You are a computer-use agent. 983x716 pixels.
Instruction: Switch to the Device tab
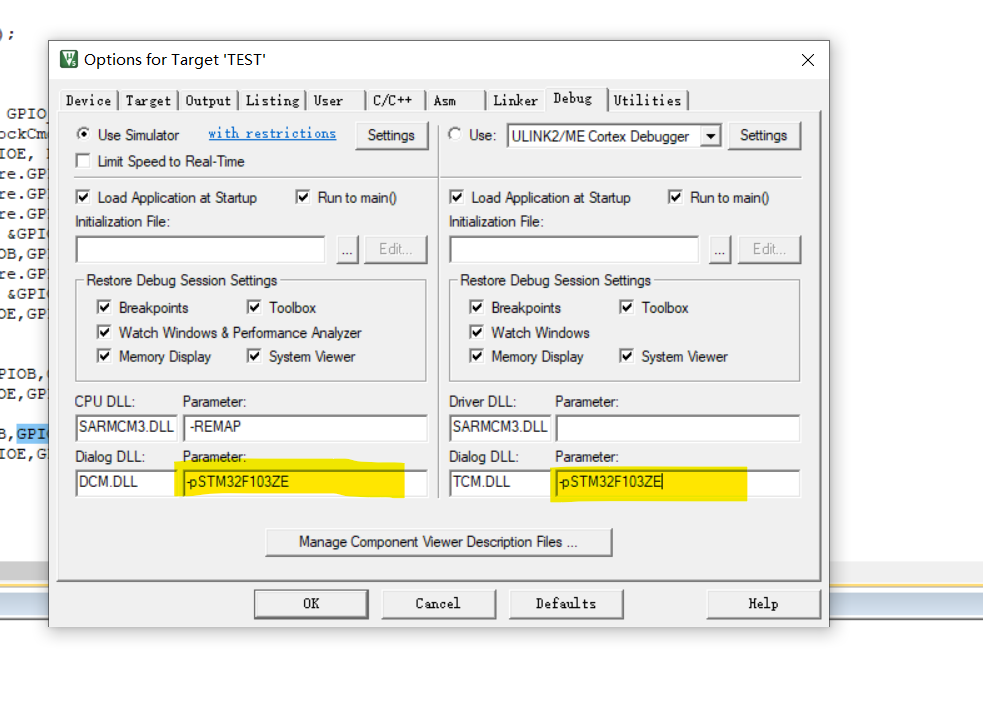88,101
